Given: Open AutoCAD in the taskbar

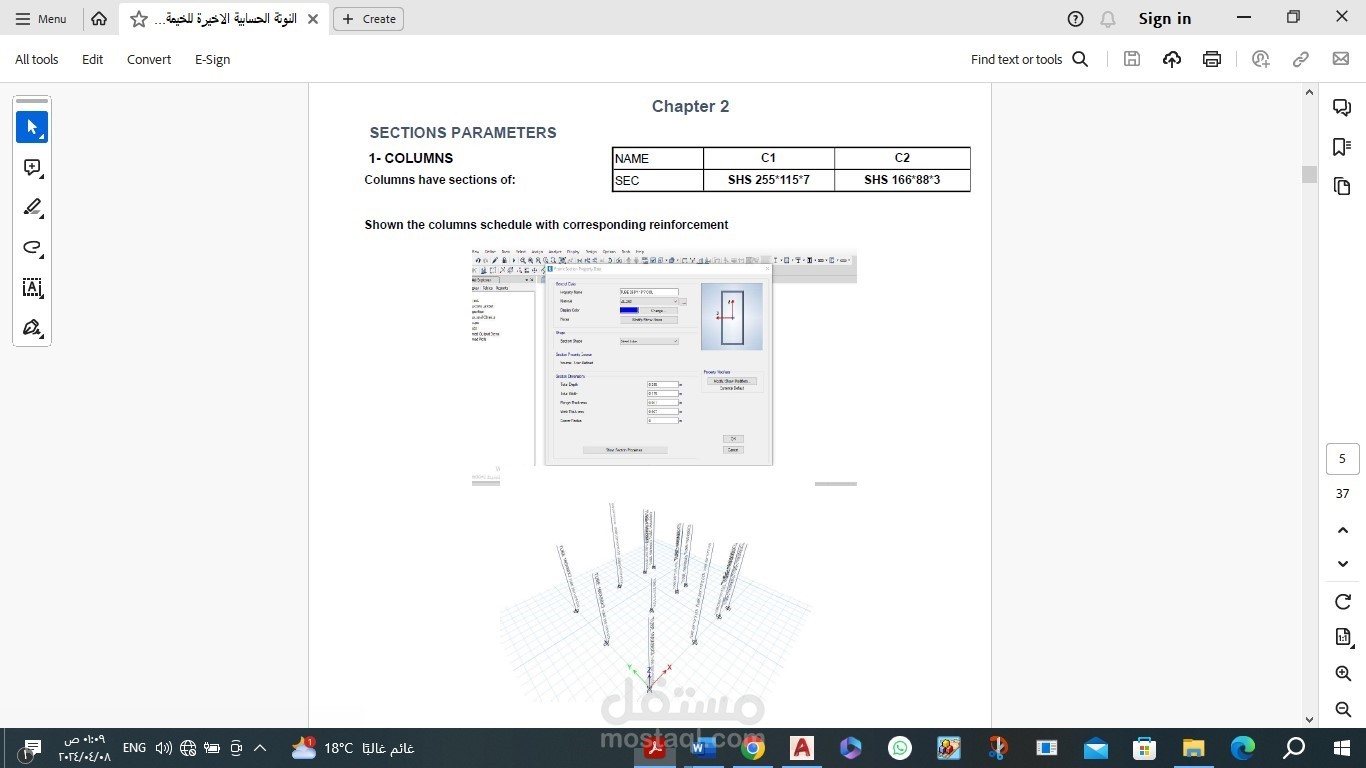Looking at the screenshot, I should click(802, 748).
